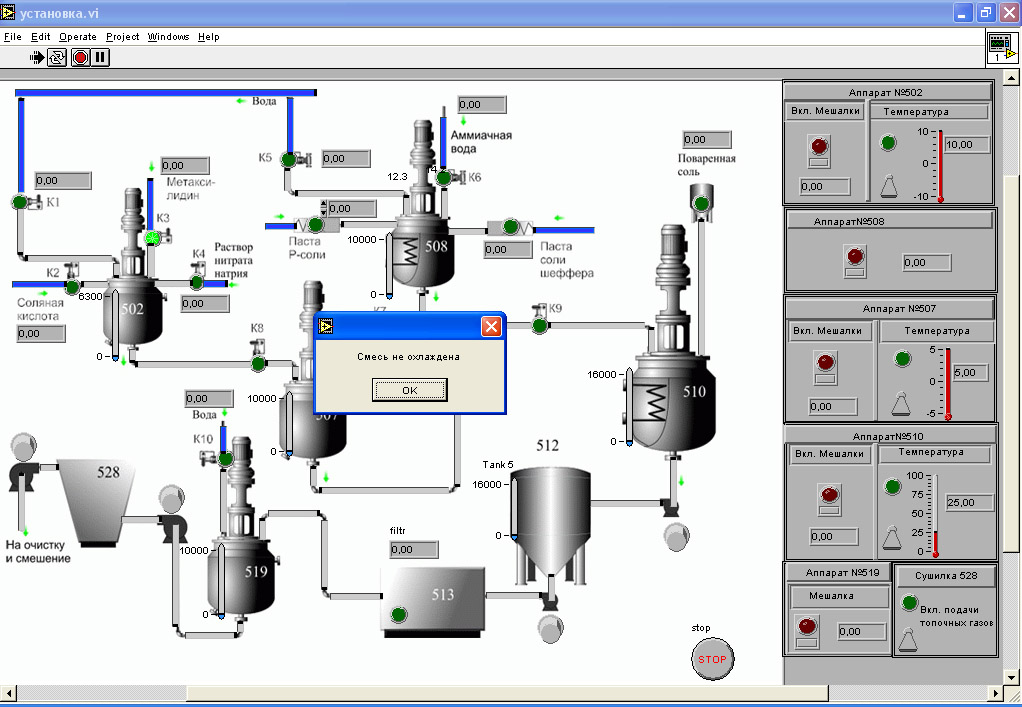The height and width of the screenshot is (707, 1022).
Task: Open the Project menu
Action: (123, 37)
